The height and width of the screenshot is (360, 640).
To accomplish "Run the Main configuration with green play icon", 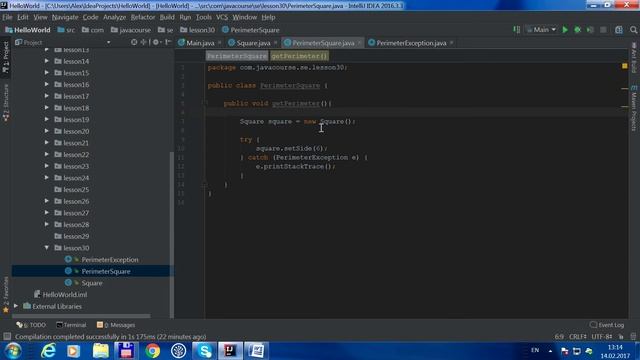I will point(565,30).
